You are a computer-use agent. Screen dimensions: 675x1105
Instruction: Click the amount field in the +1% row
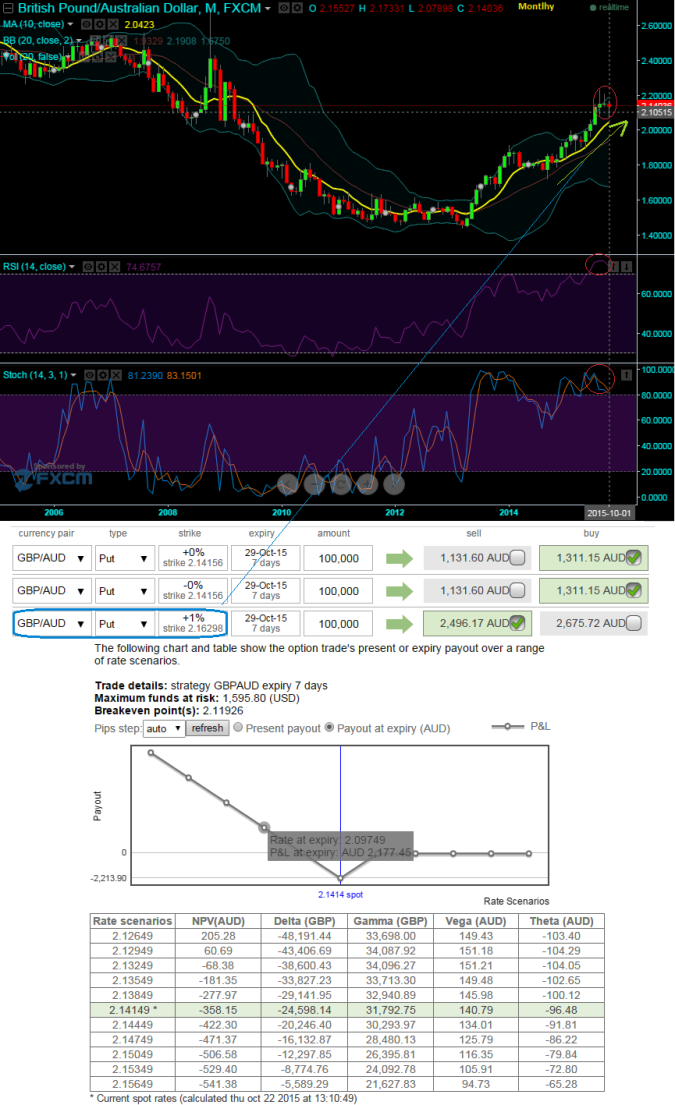tap(339, 624)
